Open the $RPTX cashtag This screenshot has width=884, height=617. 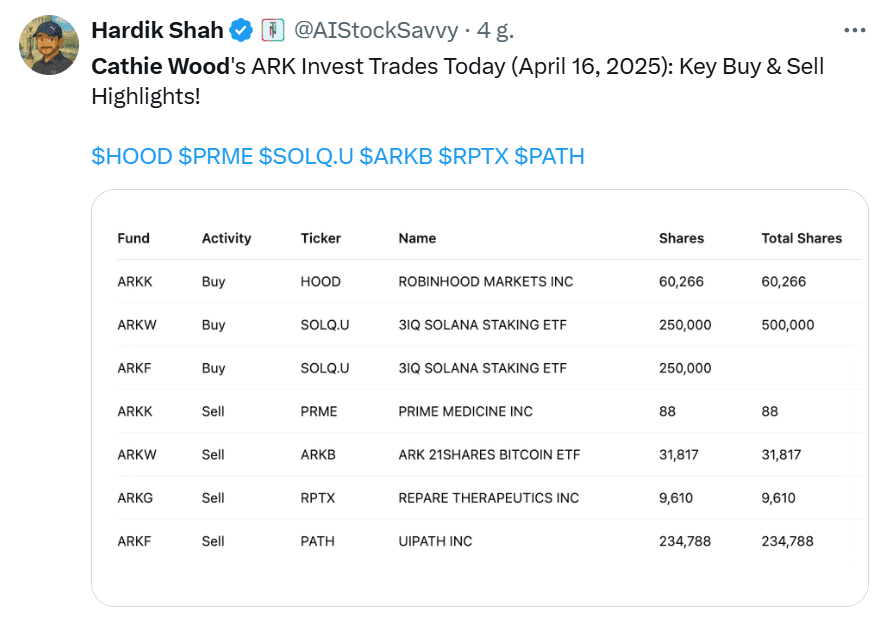click(473, 156)
